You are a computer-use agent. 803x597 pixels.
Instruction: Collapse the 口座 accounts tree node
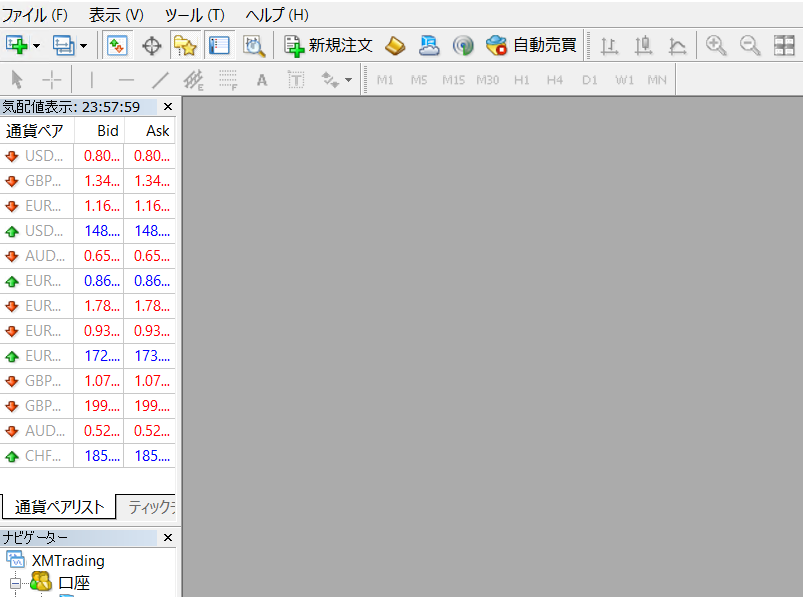tap(16, 583)
